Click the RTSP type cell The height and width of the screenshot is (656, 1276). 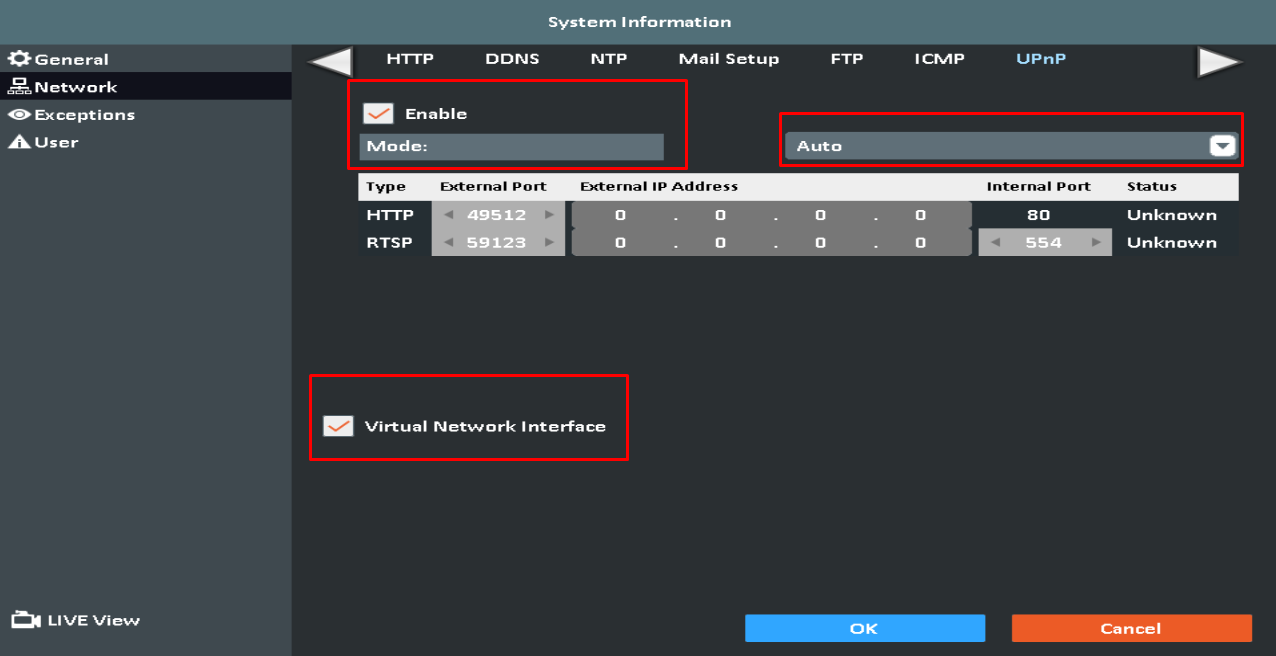(389, 242)
